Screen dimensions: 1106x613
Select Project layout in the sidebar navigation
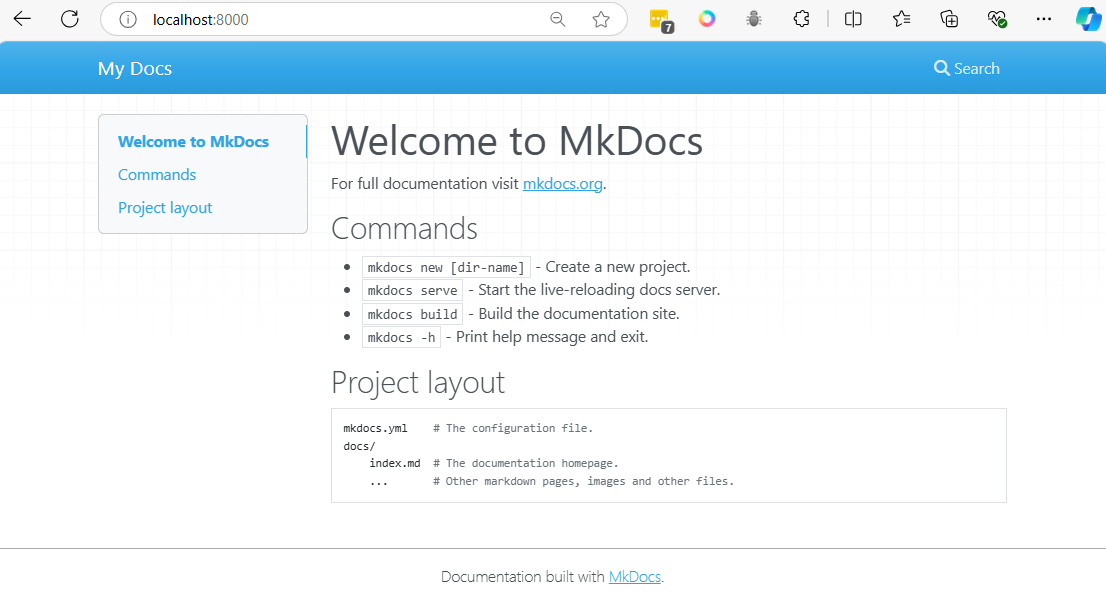pyautogui.click(x=165, y=208)
